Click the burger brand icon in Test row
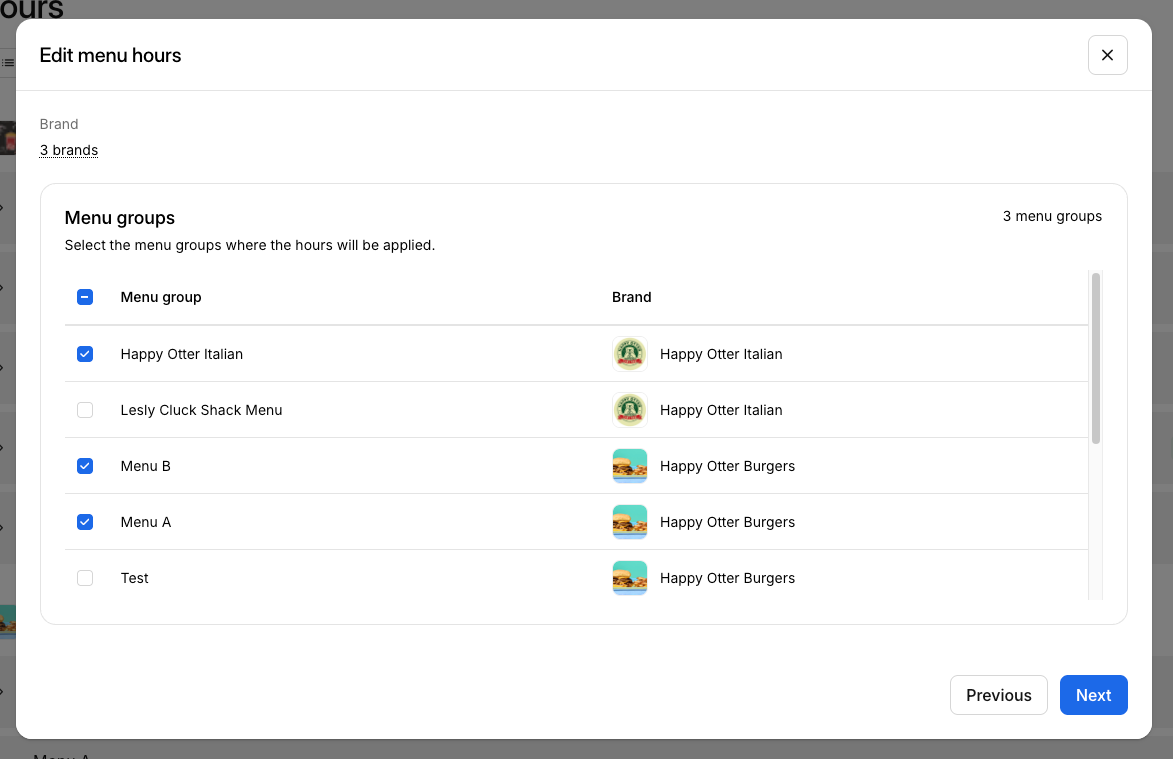This screenshot has width=1173, height=759. (x=629, y=578)
